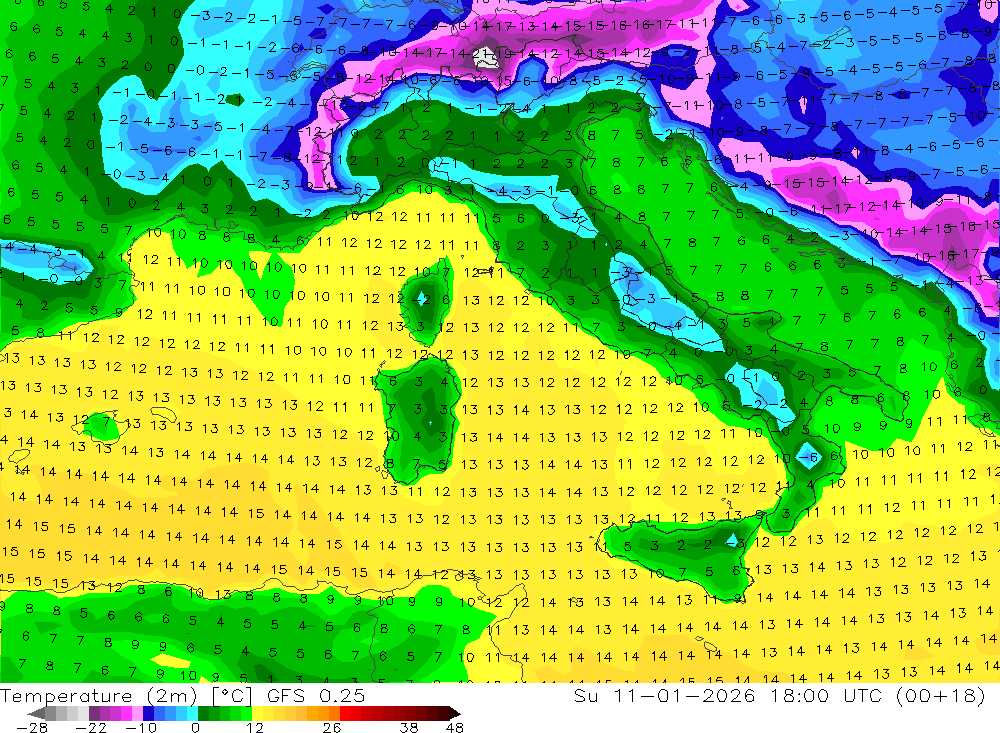1000x733 pixels.
Task: Click the '(00+18)' forecast step label
Action: 940,695
